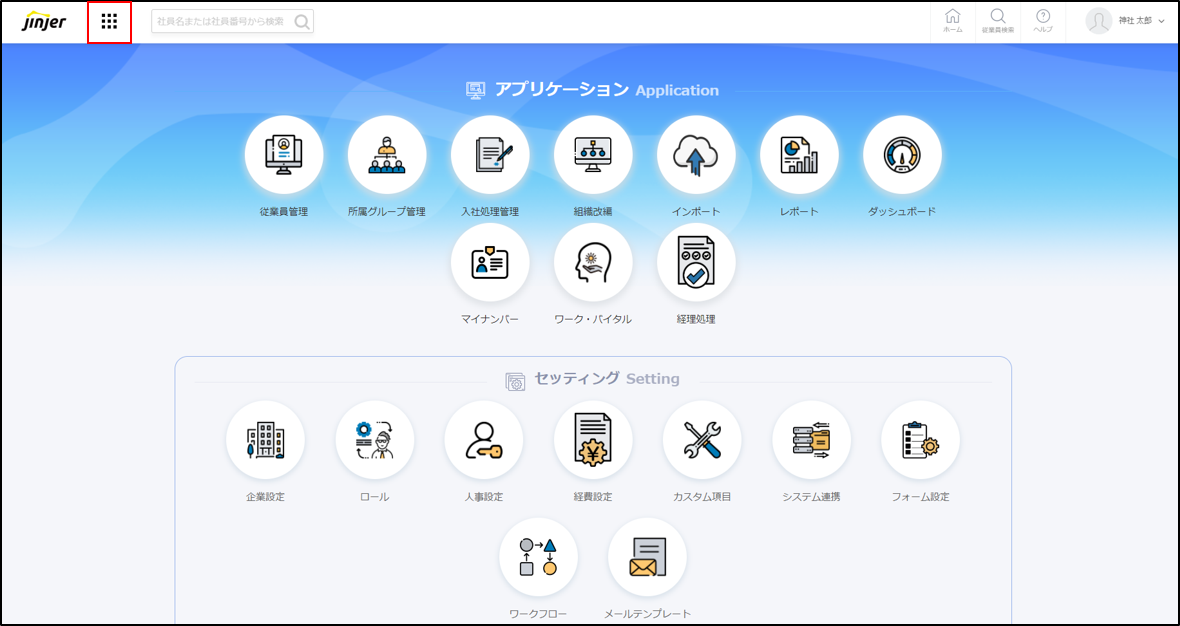Click the ダッシュボード label text
This screenshot has height=626, width=1180.
pyautogui.click(x=902, y=211)
